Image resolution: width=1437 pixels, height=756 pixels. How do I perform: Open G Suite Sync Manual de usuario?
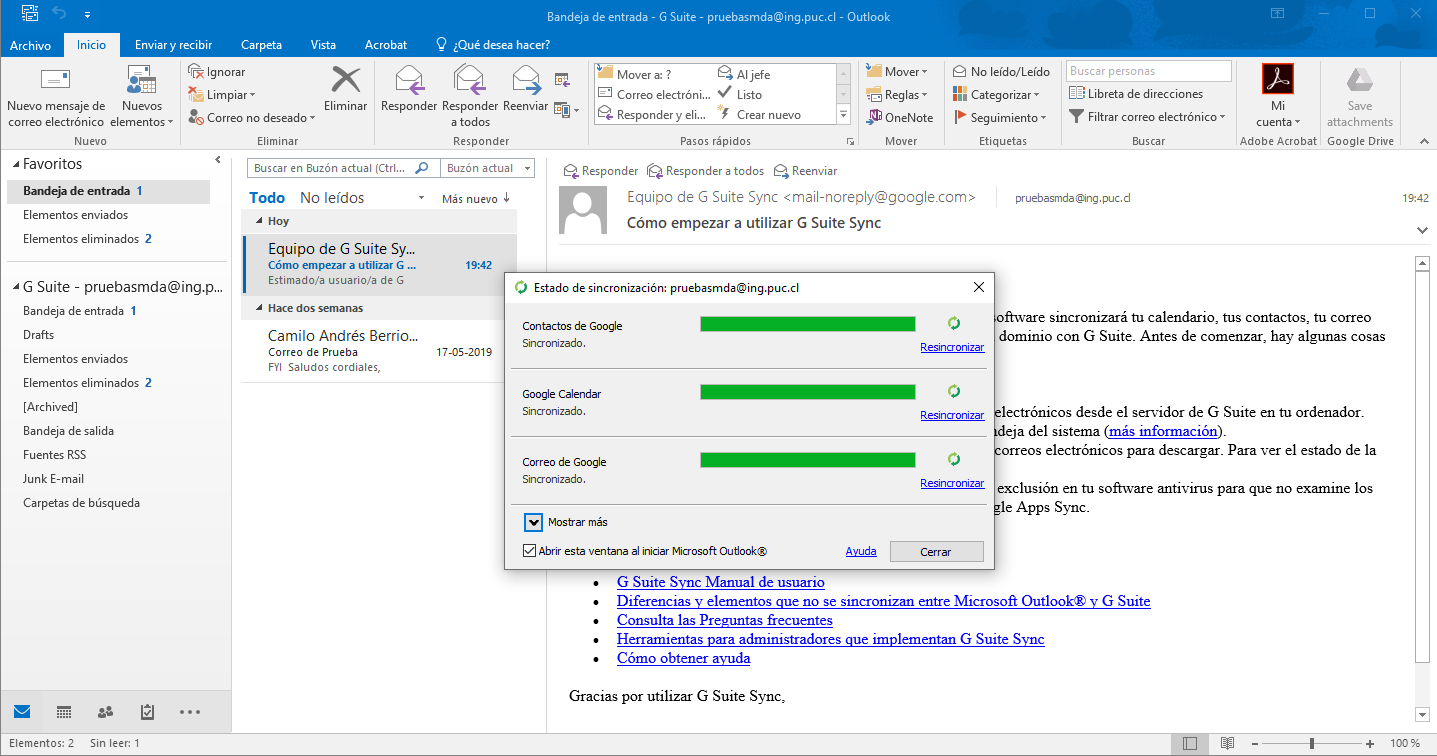point(720,582)
